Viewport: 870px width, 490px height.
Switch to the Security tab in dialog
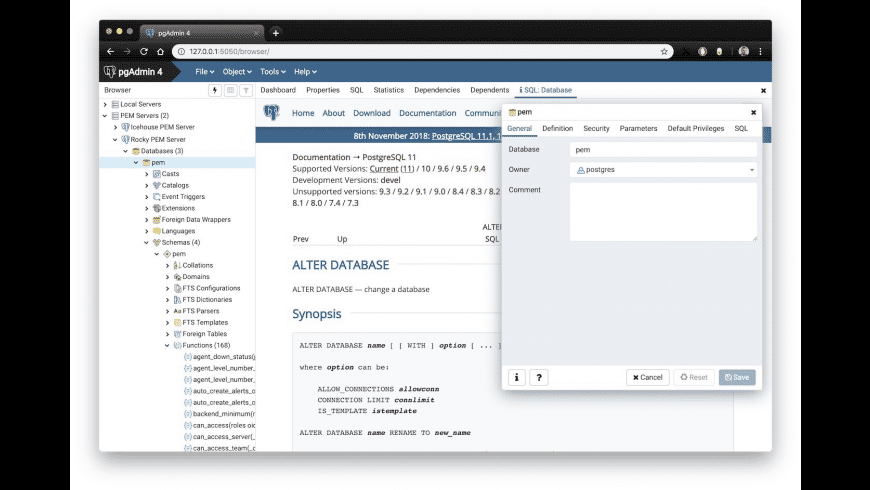(x=596, y=128)
